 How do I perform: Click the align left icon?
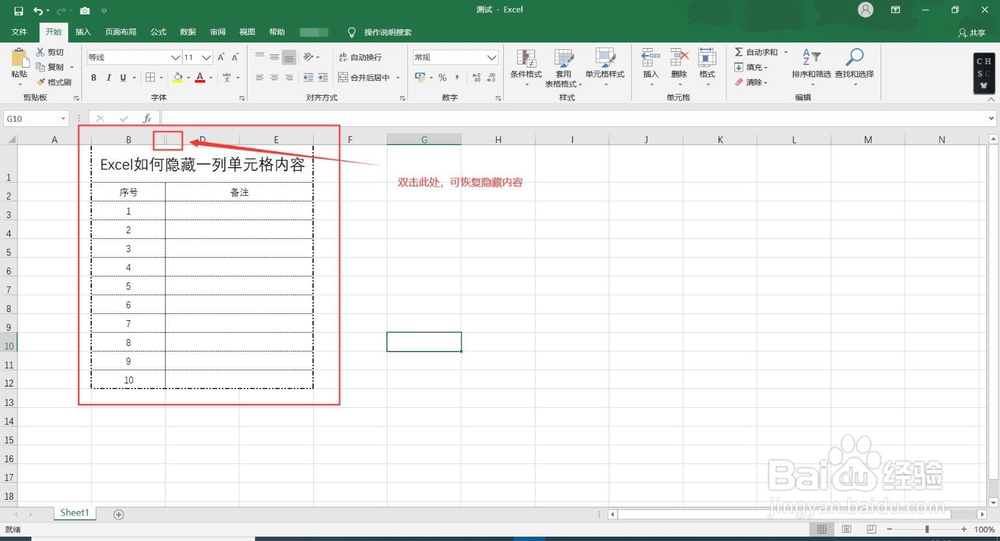[260, 77]
